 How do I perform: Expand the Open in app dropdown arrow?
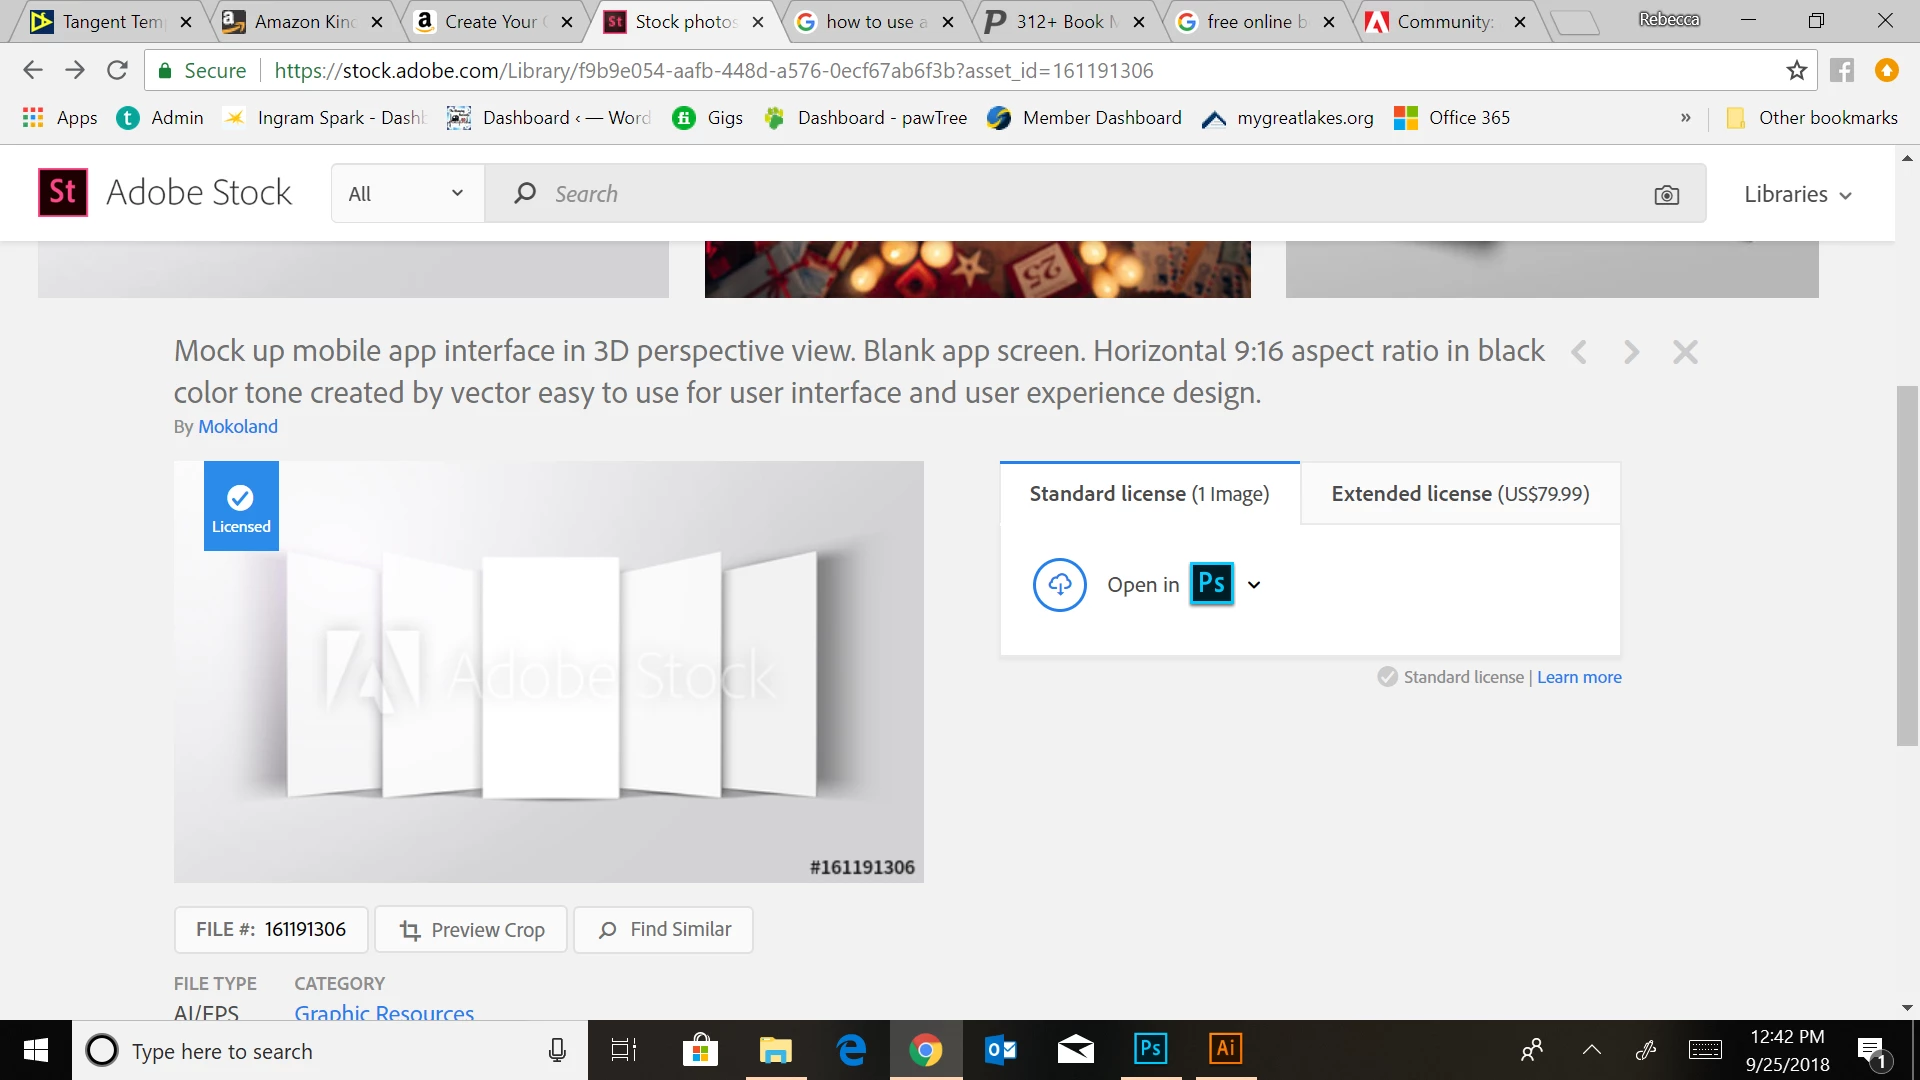pyautogui.click(x=1254, y=585)
